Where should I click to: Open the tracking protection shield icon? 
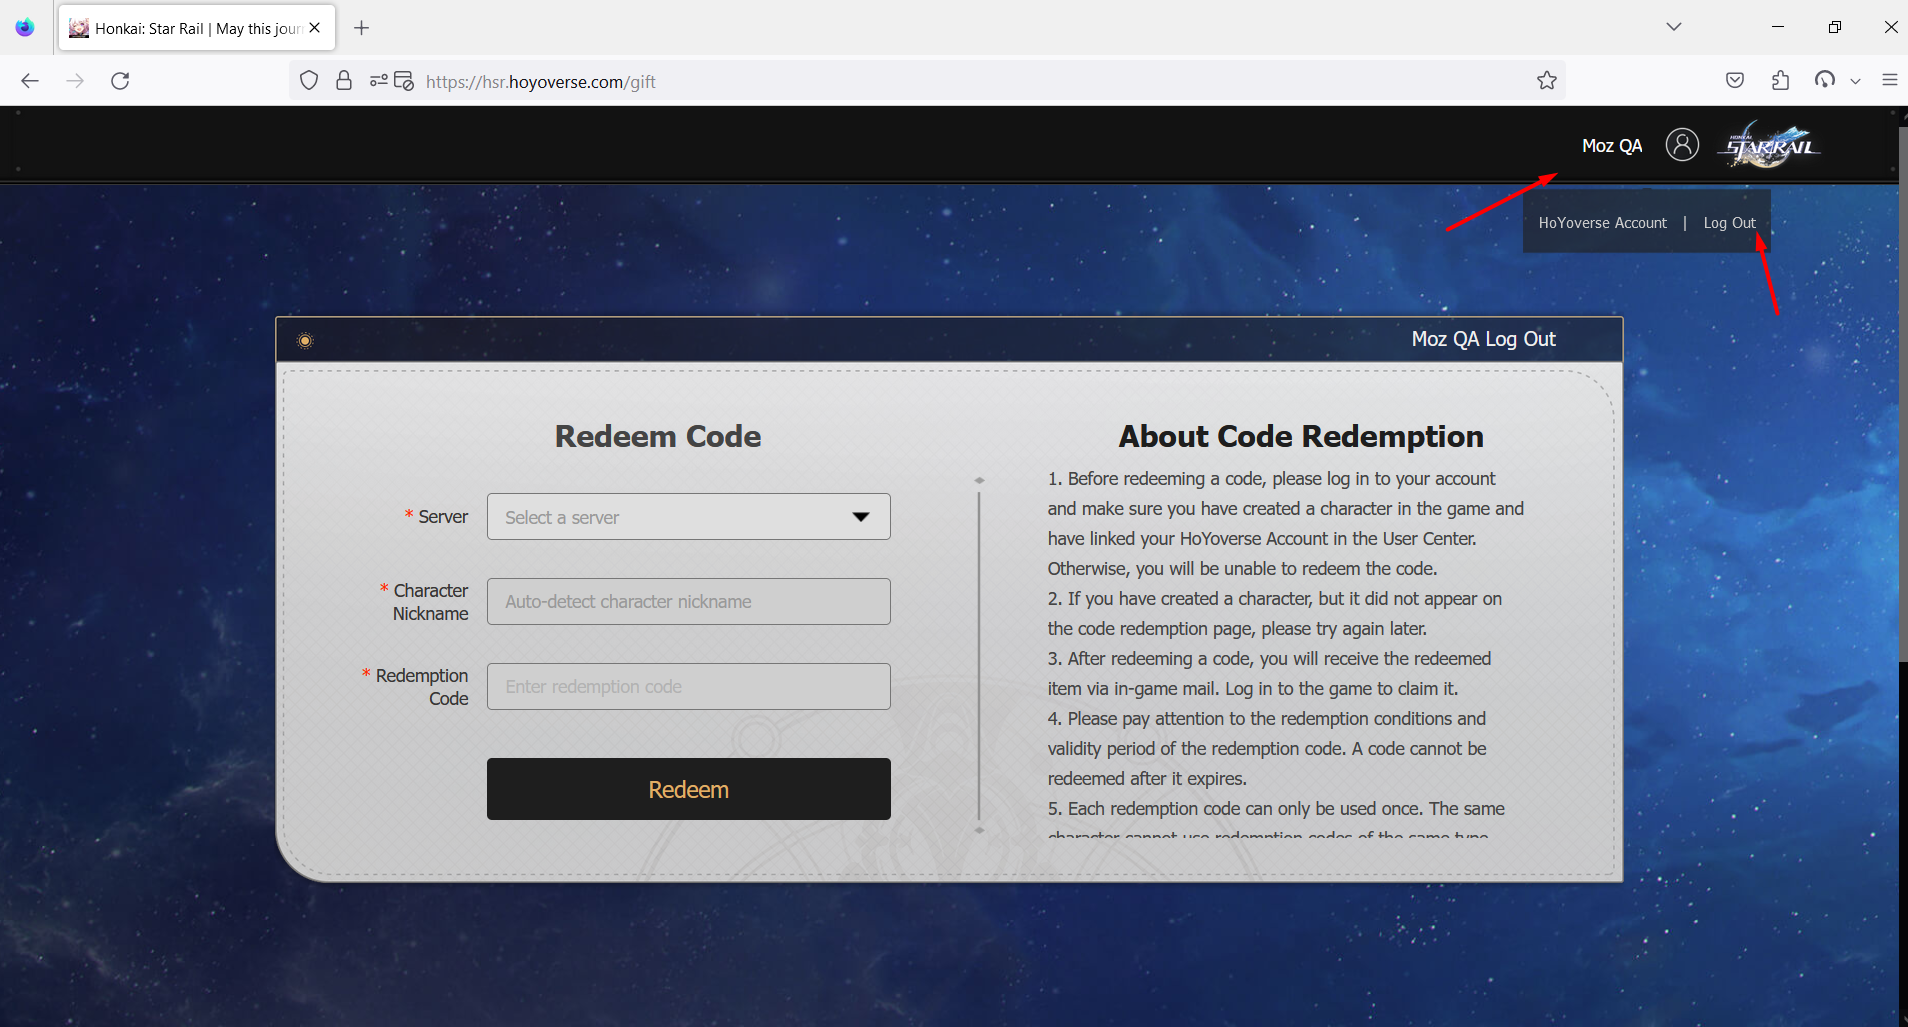coord(309,80)
